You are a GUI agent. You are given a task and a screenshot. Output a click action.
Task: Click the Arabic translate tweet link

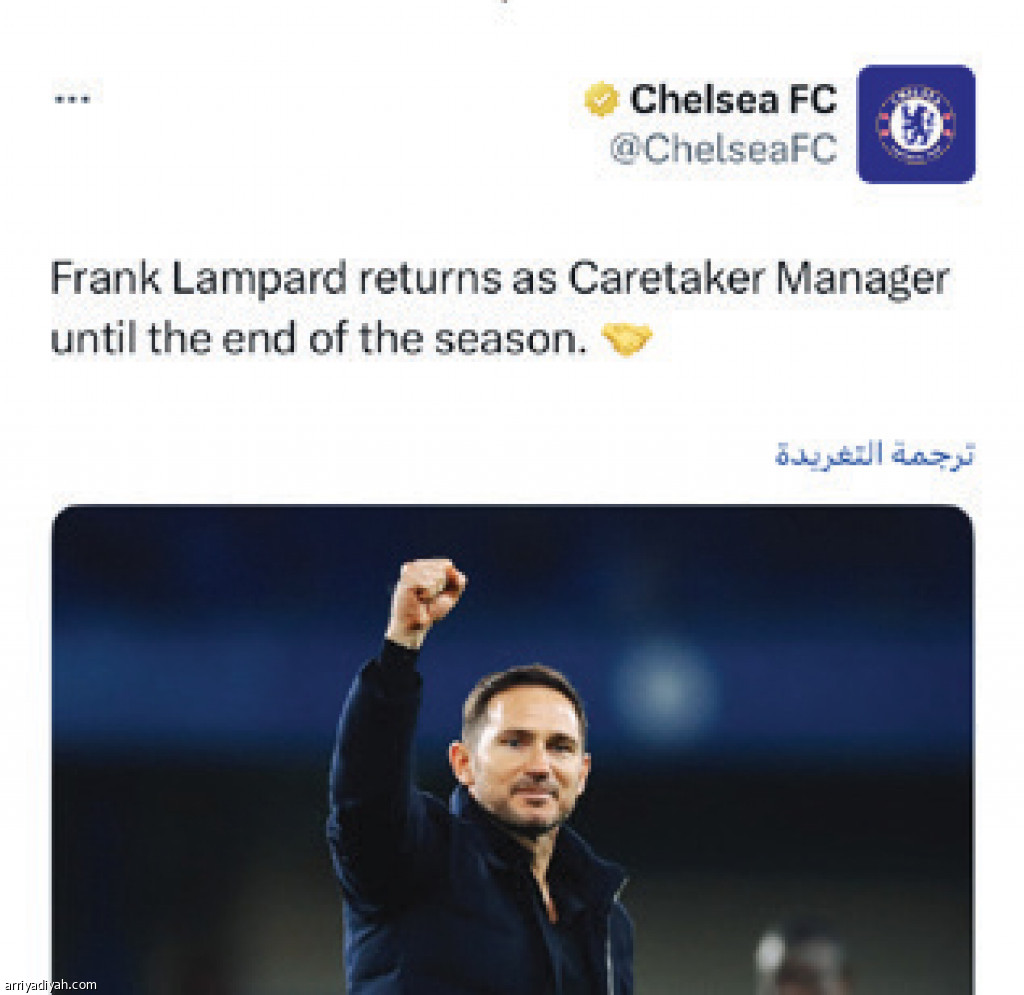click(x=874, y=454)
